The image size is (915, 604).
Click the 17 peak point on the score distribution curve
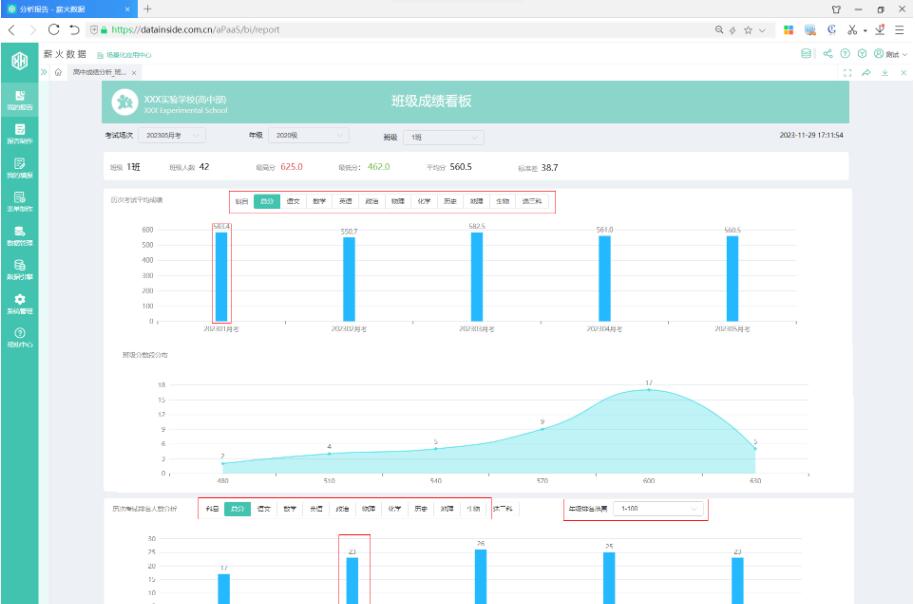click(x=649, y=389)
